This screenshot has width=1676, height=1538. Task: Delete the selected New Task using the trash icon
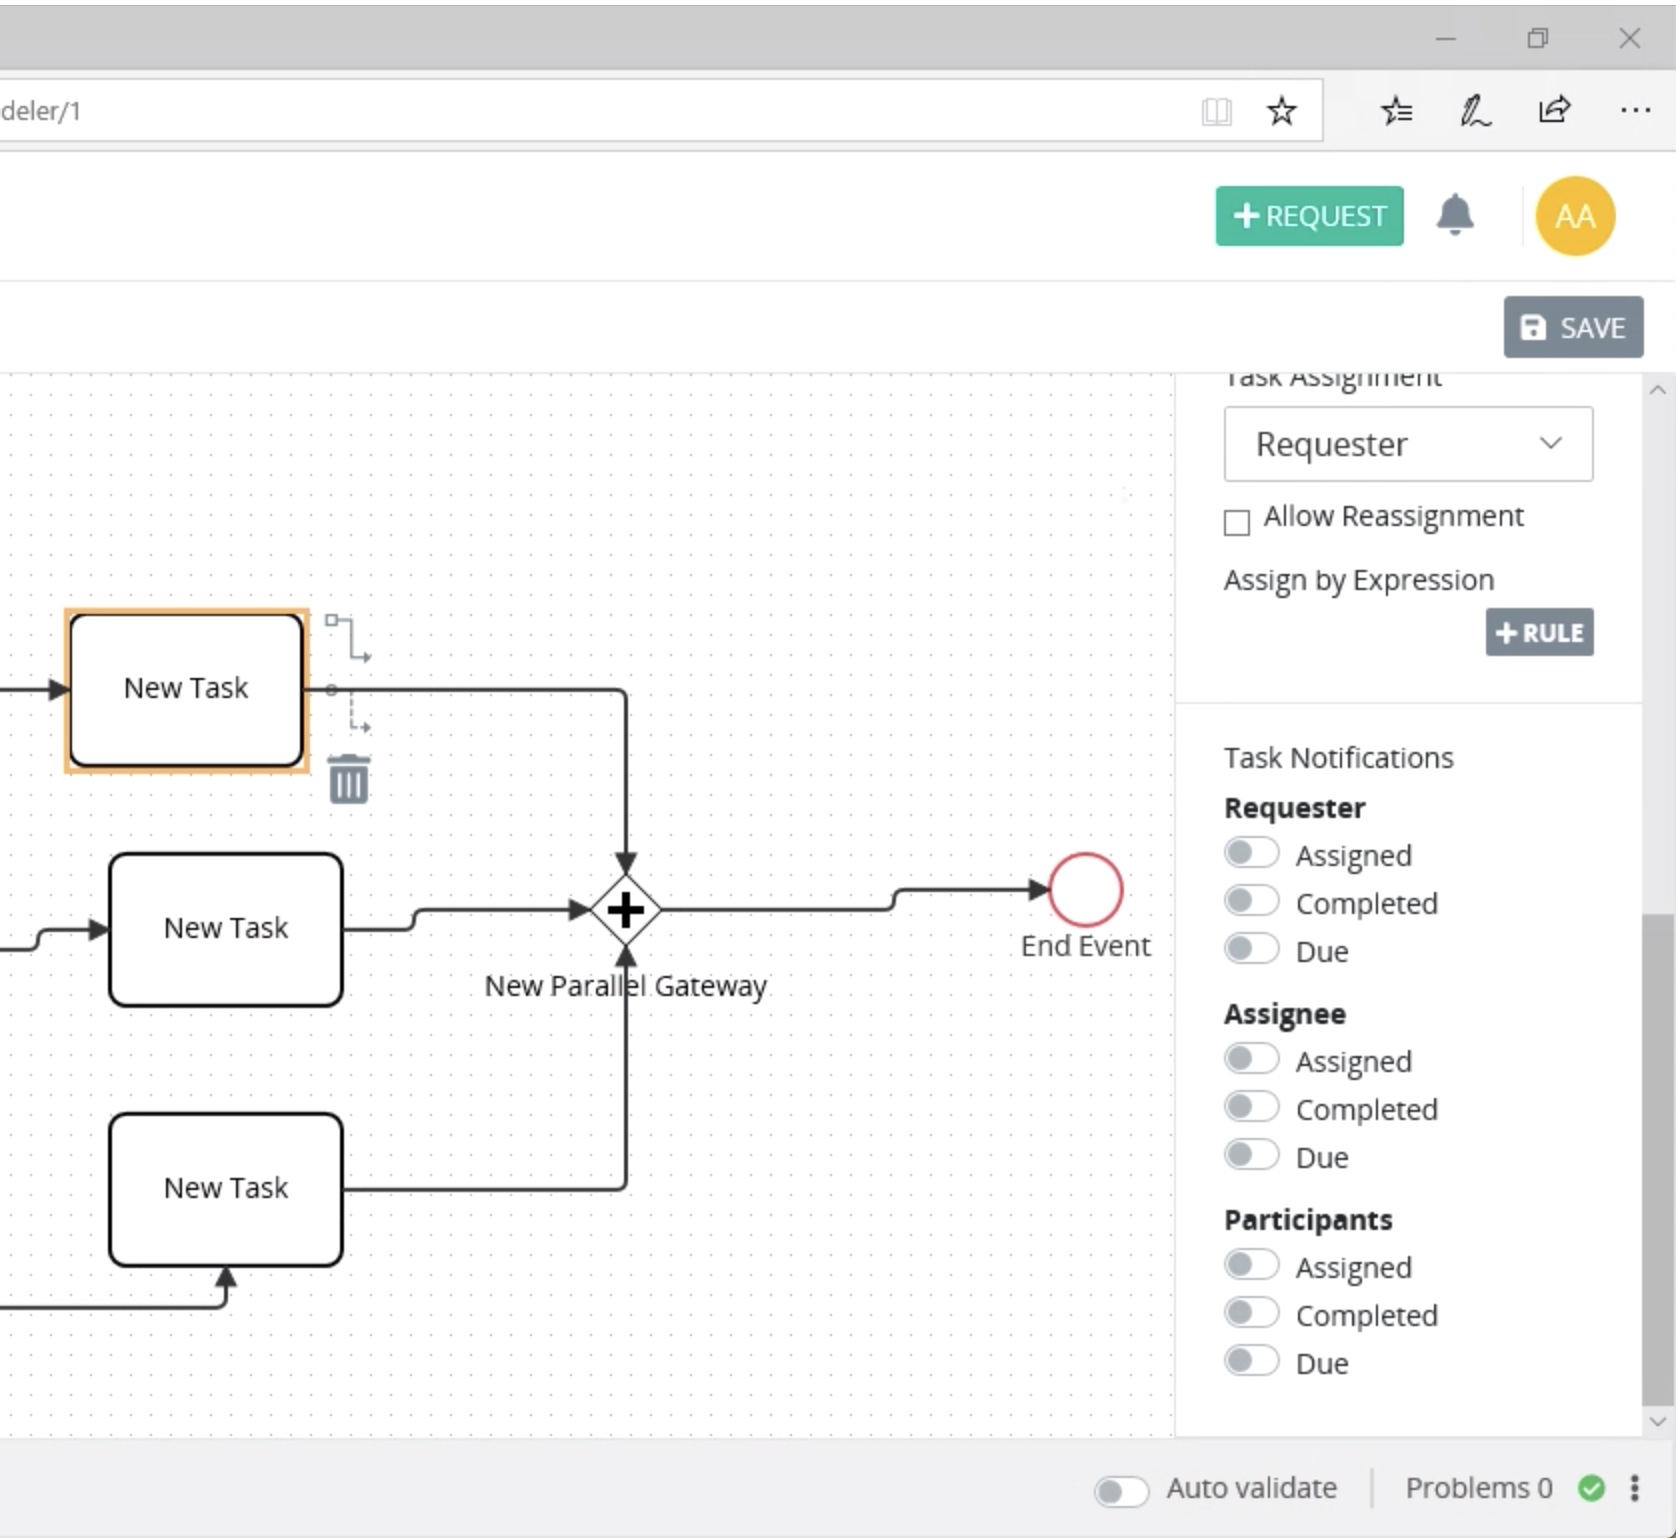pos(347,779)
